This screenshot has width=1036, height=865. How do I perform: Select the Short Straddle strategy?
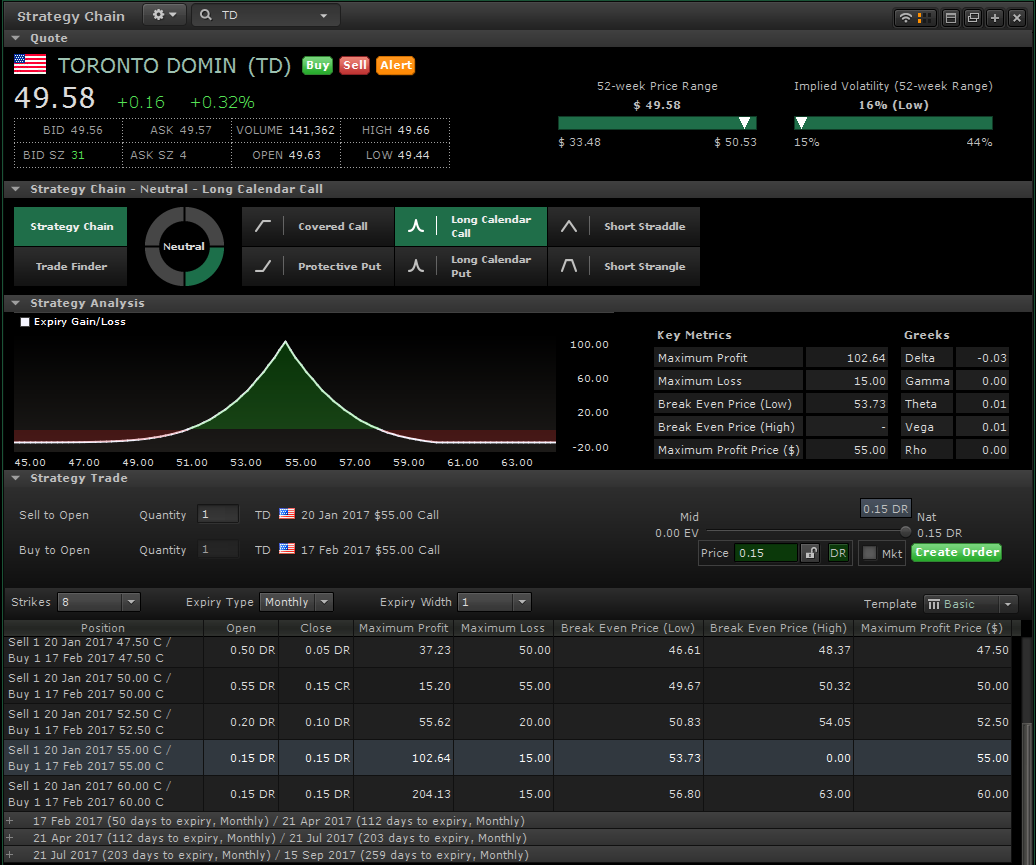click(624, 226)
